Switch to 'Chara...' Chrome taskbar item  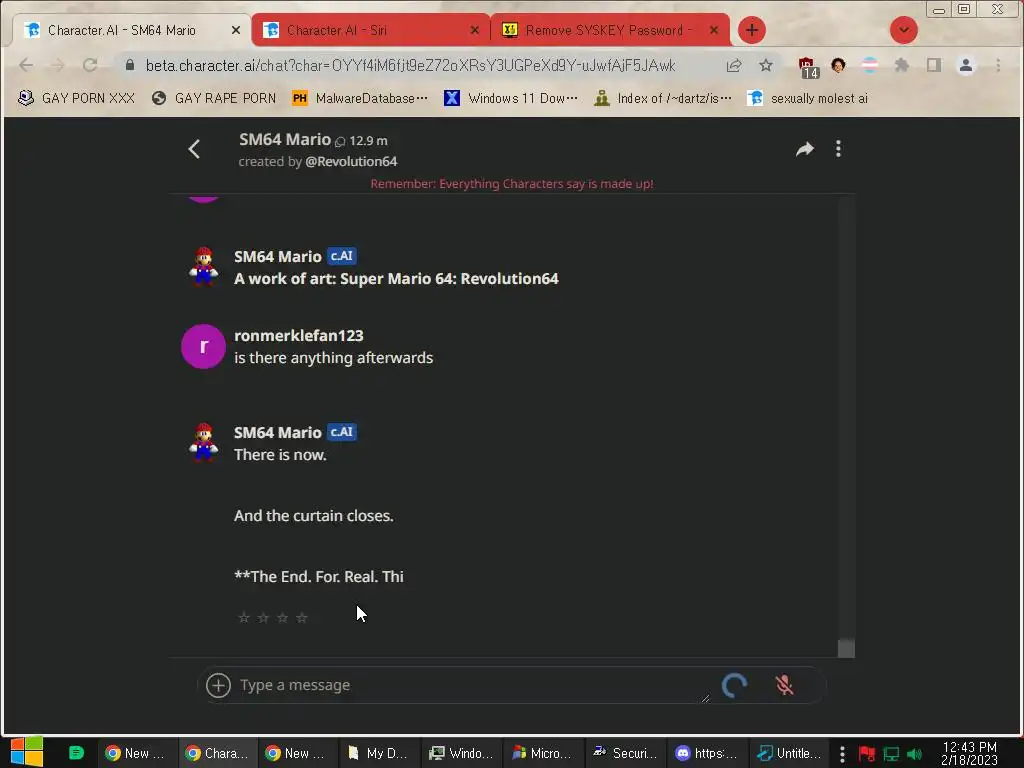click(x=216, y=753)
